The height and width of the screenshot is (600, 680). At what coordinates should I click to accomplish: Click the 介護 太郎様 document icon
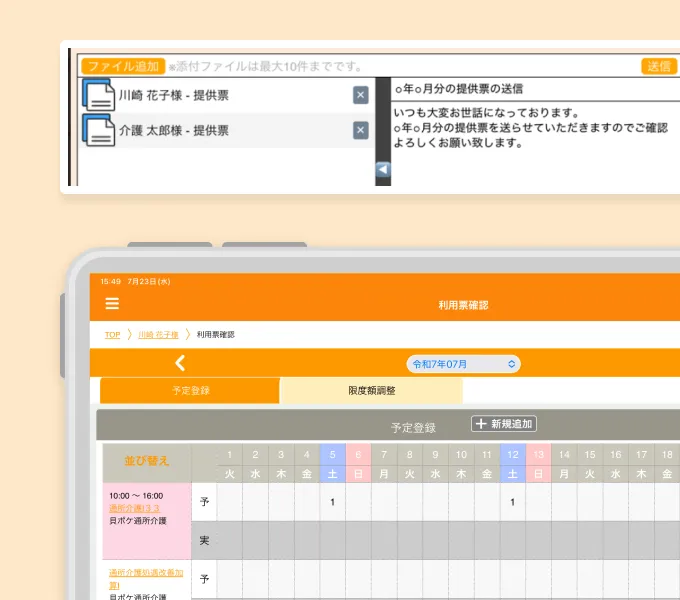[x=98, y=130]
